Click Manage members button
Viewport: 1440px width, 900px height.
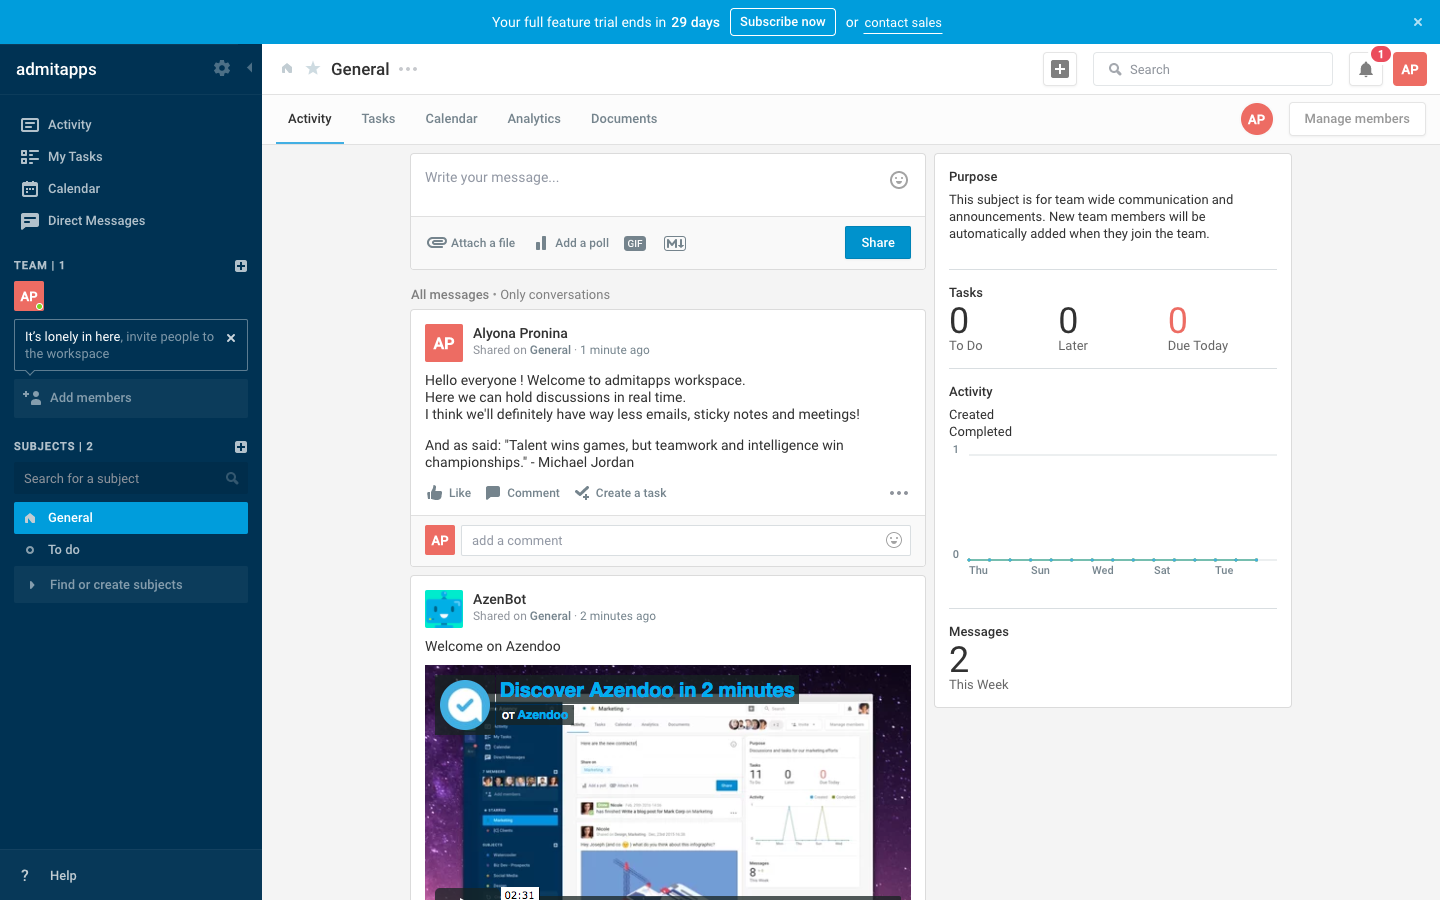1357,119
